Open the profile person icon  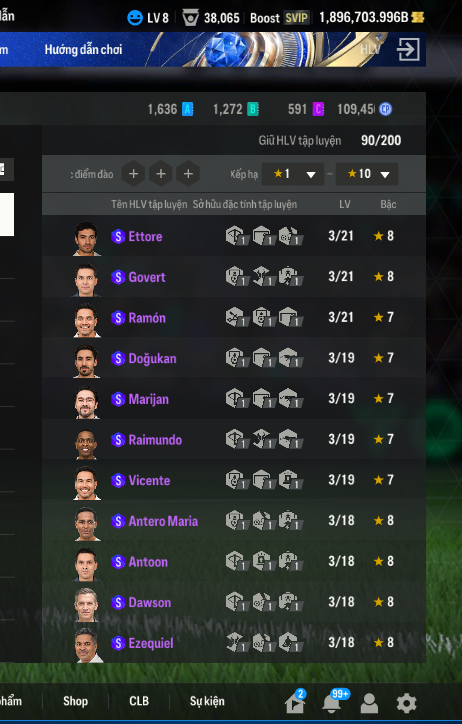coord(369,704)
